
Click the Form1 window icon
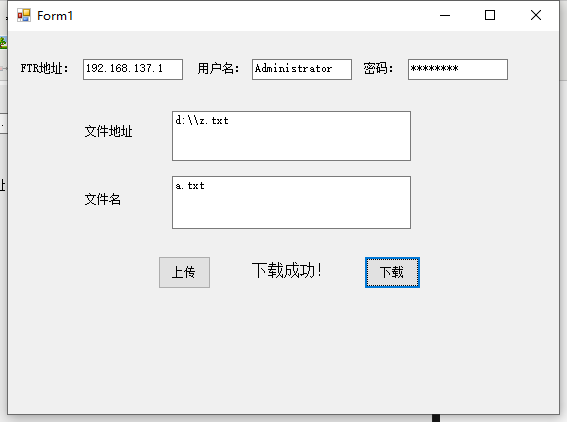24,15
